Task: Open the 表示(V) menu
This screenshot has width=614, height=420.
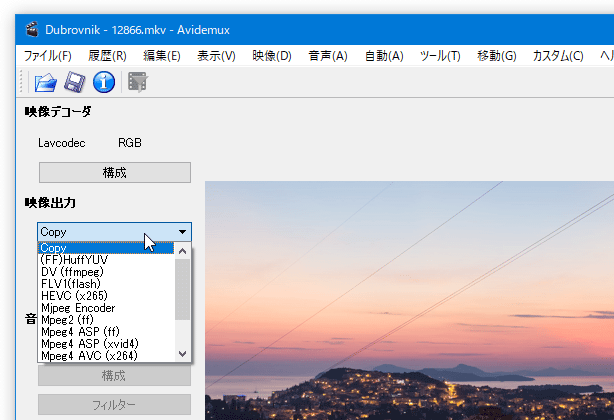Action: pyautogui.click(x=216, y=56)
